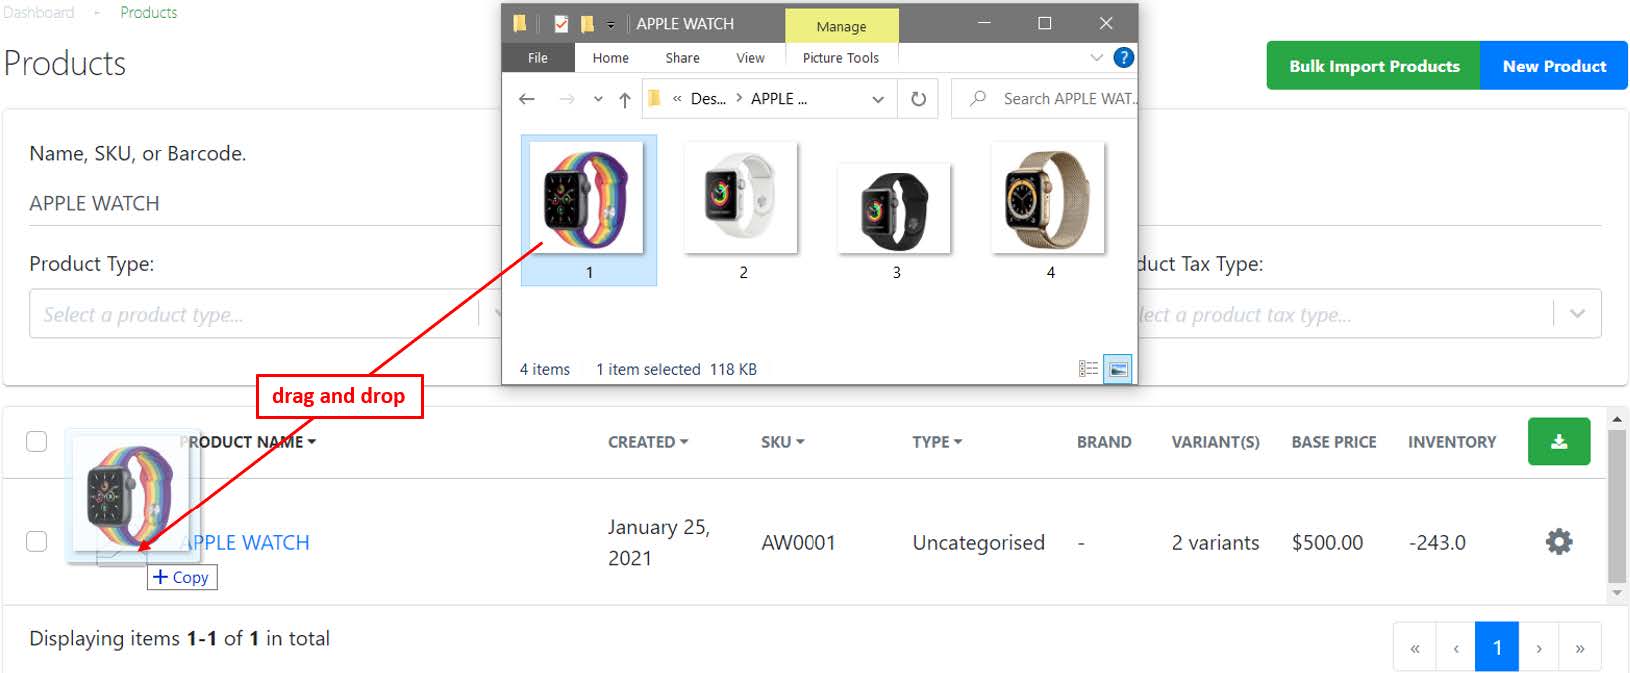The width and height of the screenshot is (1630, 673).
Task: Go to page 1 in pagination
Action: click(1497, 648)
